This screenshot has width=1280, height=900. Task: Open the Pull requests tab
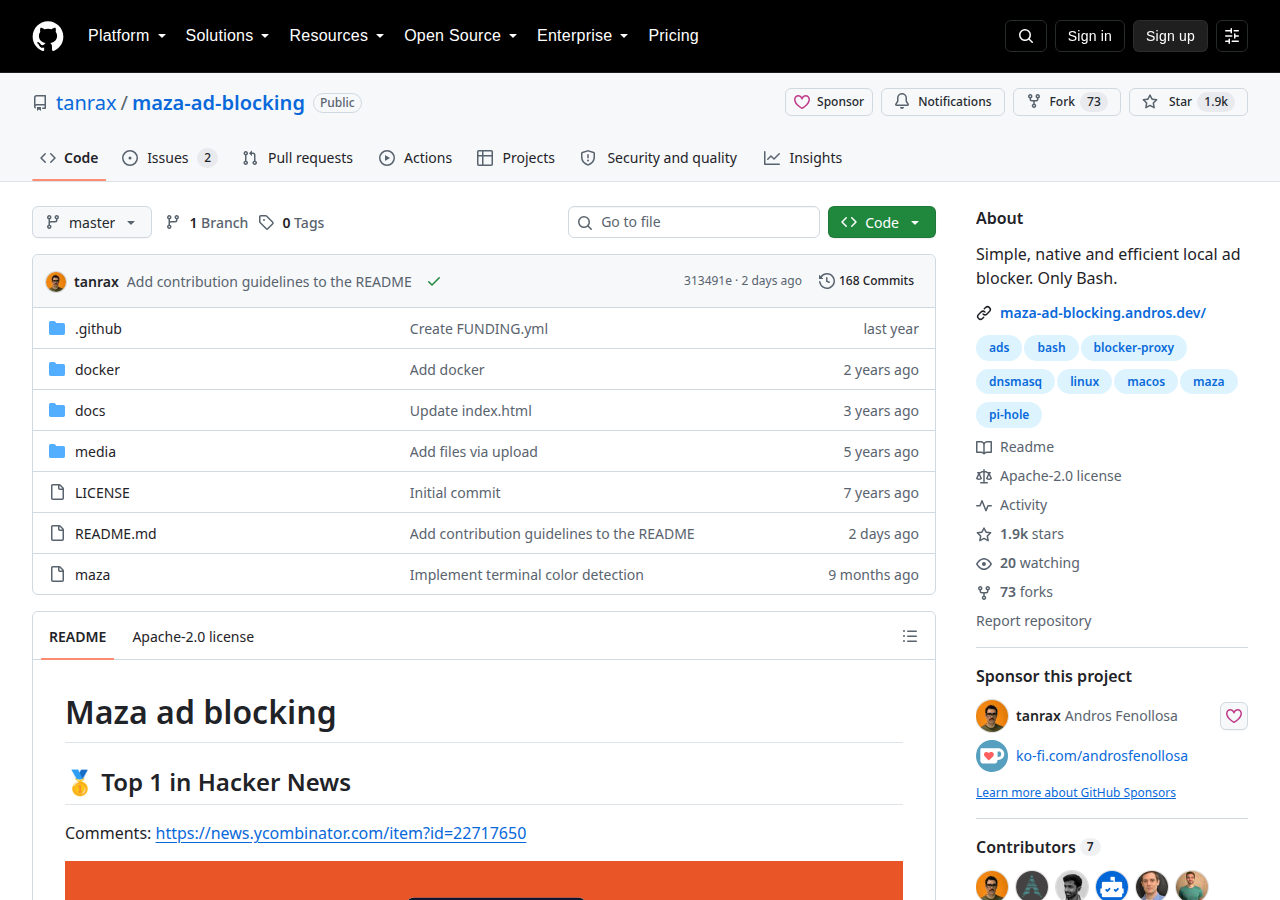pos(298,158)
